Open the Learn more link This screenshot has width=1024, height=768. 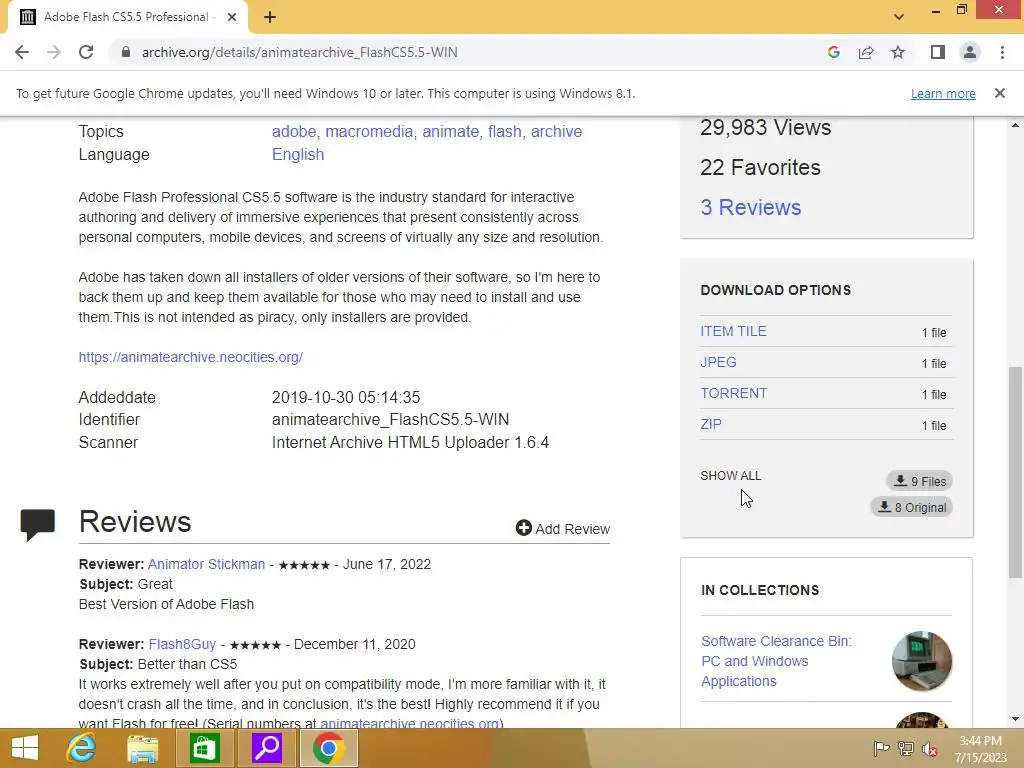[x=943, y=94]
